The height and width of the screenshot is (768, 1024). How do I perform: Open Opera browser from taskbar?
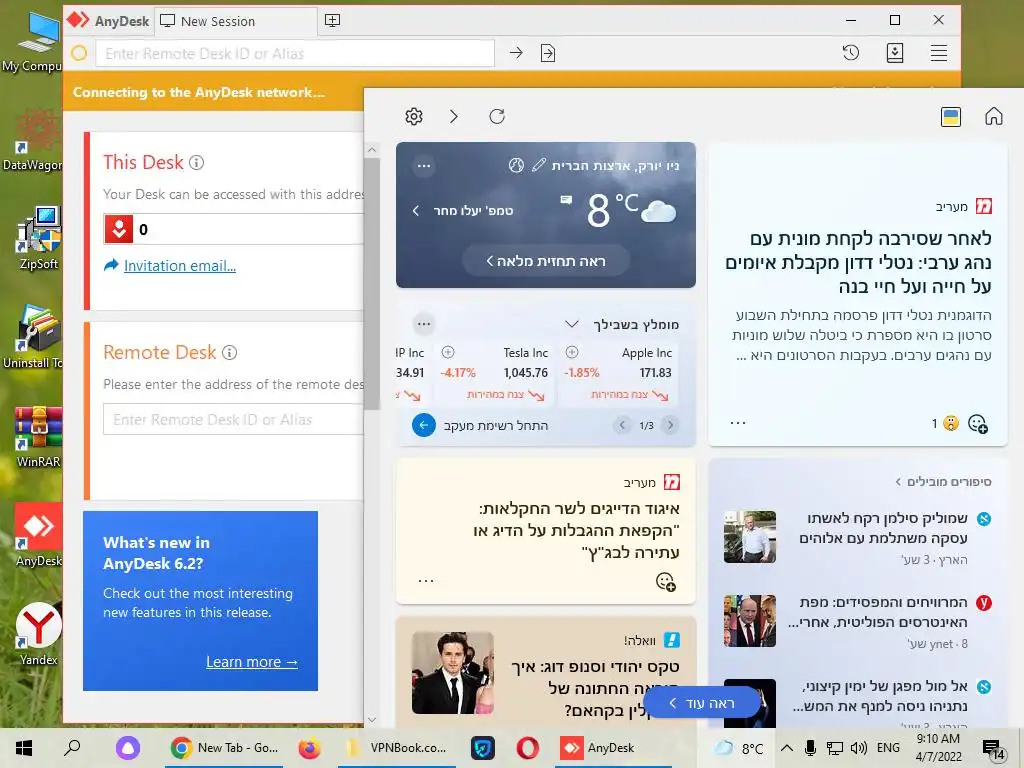[527, 748]
